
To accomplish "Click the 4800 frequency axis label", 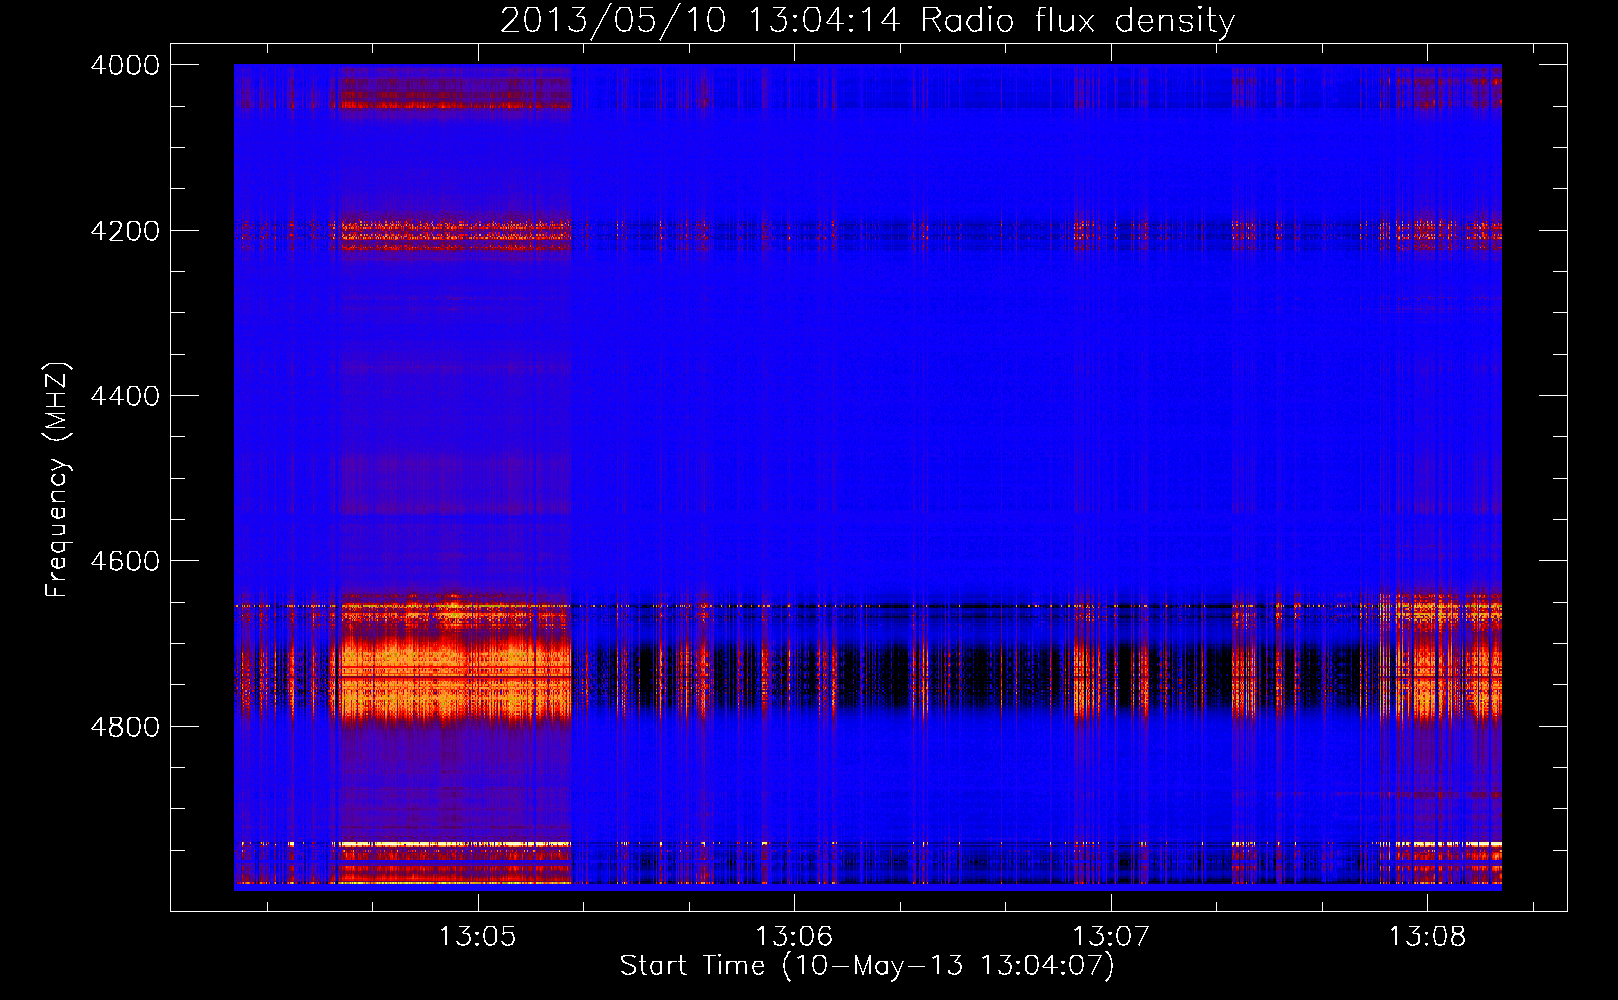I will point(125,727).
